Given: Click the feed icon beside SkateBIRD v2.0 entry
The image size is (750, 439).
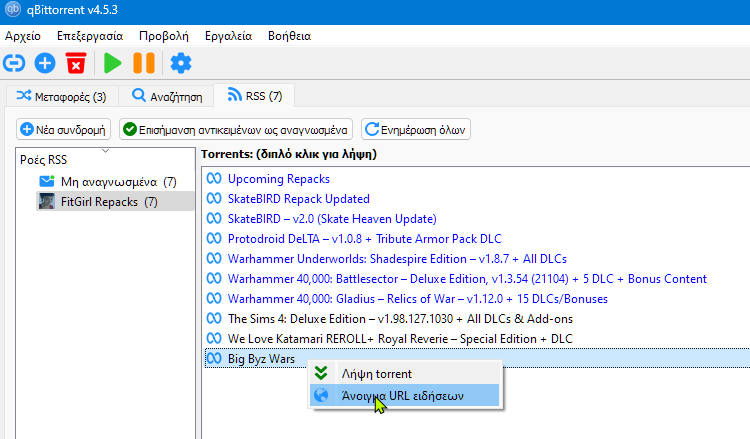Looking at the screenshot, I should coord(214,219).
